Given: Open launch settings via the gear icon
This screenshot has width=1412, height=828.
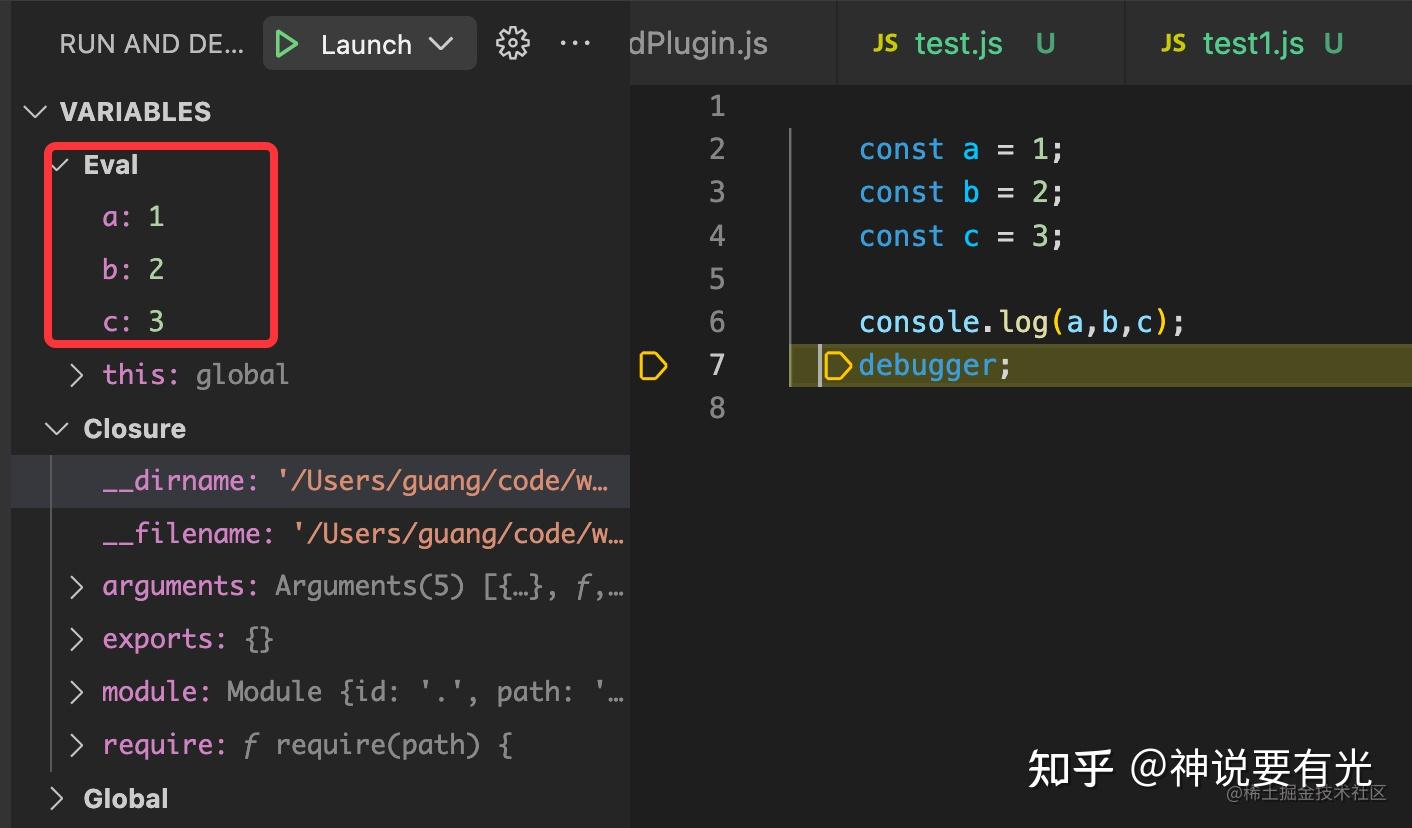Looking at the screenshot, I should 512,43.
